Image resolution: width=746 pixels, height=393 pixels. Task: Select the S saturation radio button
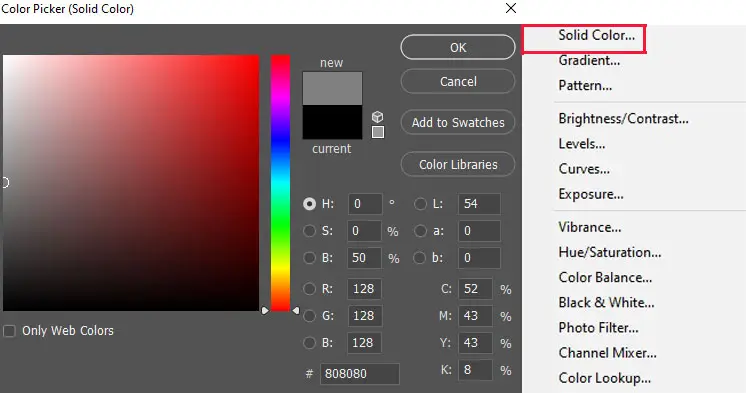click(x=309, y=231)
